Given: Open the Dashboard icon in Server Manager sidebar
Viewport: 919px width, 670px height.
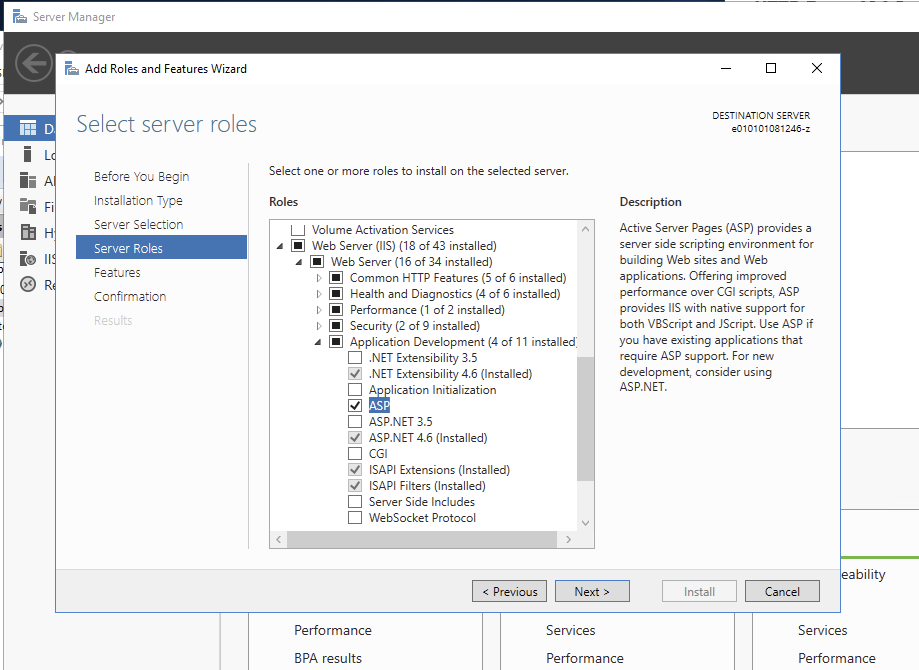Looking at the screenshot, I should (x=28, y=128).
